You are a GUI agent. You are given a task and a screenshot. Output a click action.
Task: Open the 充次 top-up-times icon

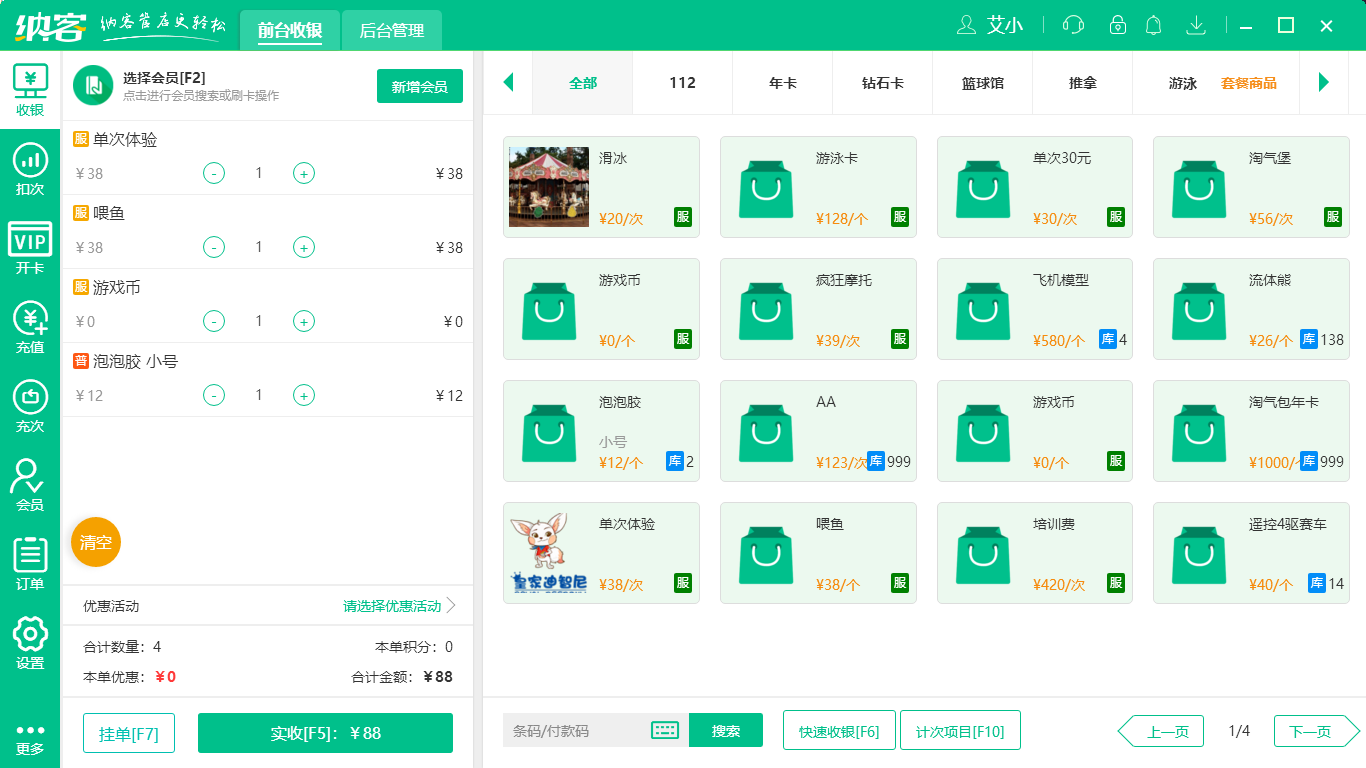point(30,398)
